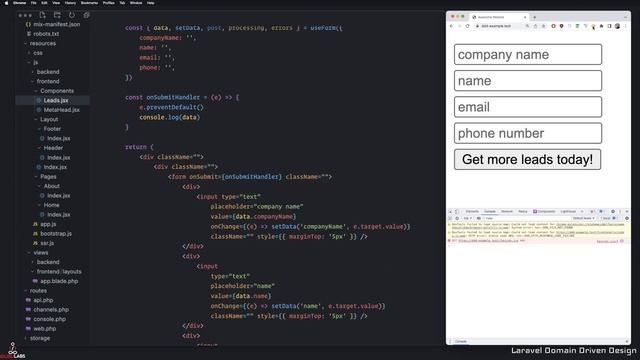
Task: Open the Apple menu
Action: click(6, 3)
